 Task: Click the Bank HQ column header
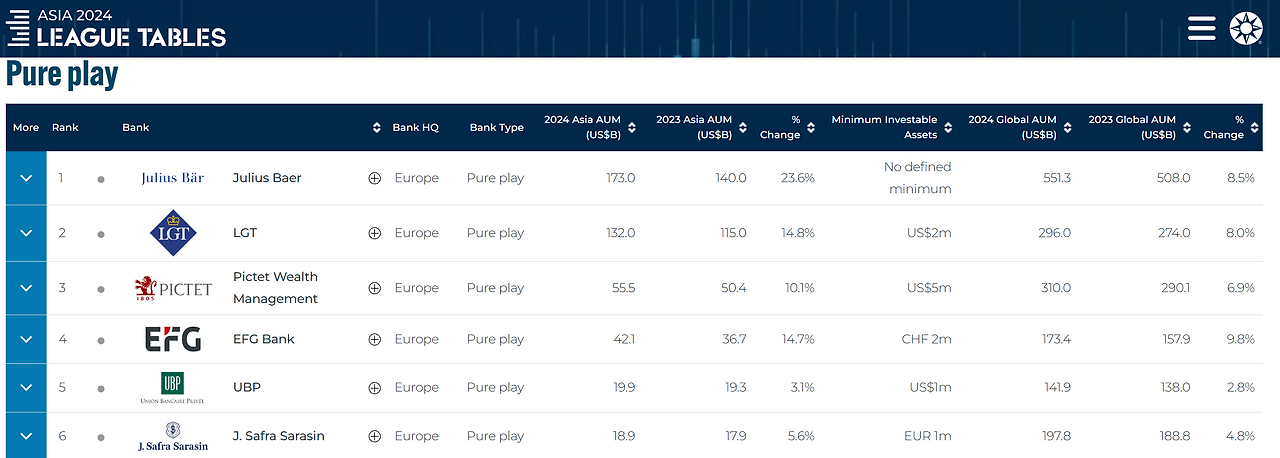(415, 128)
